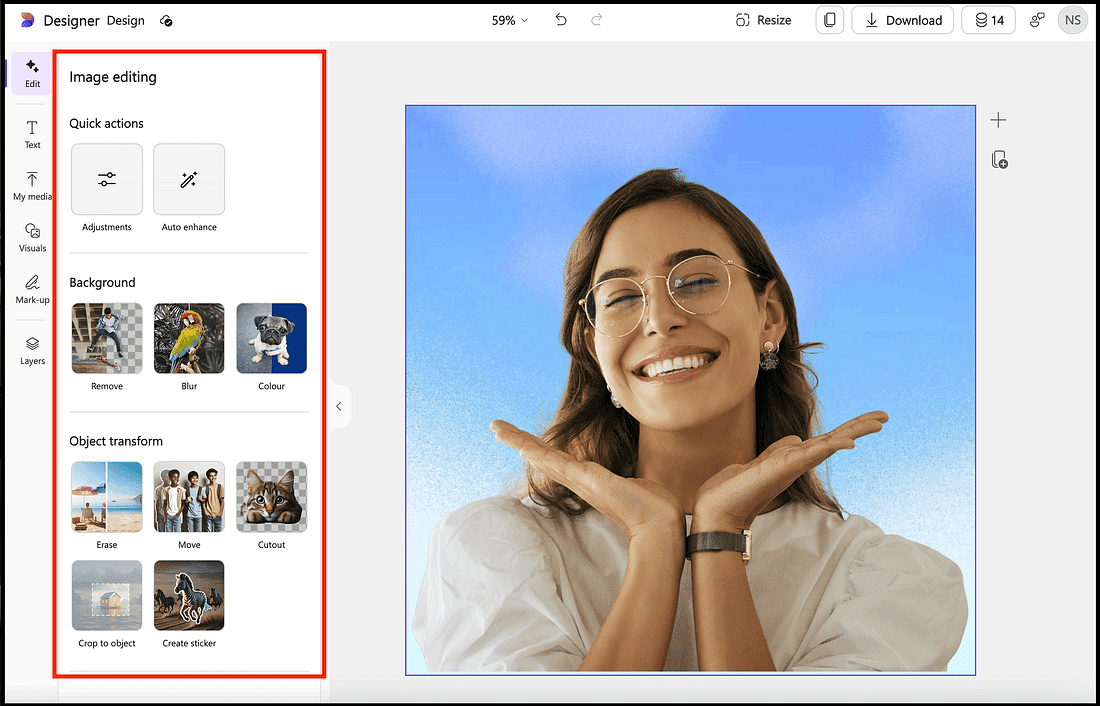The image size is (1100, 706).
Task: Click the Quick actions heading
Action: click(106, 124)
